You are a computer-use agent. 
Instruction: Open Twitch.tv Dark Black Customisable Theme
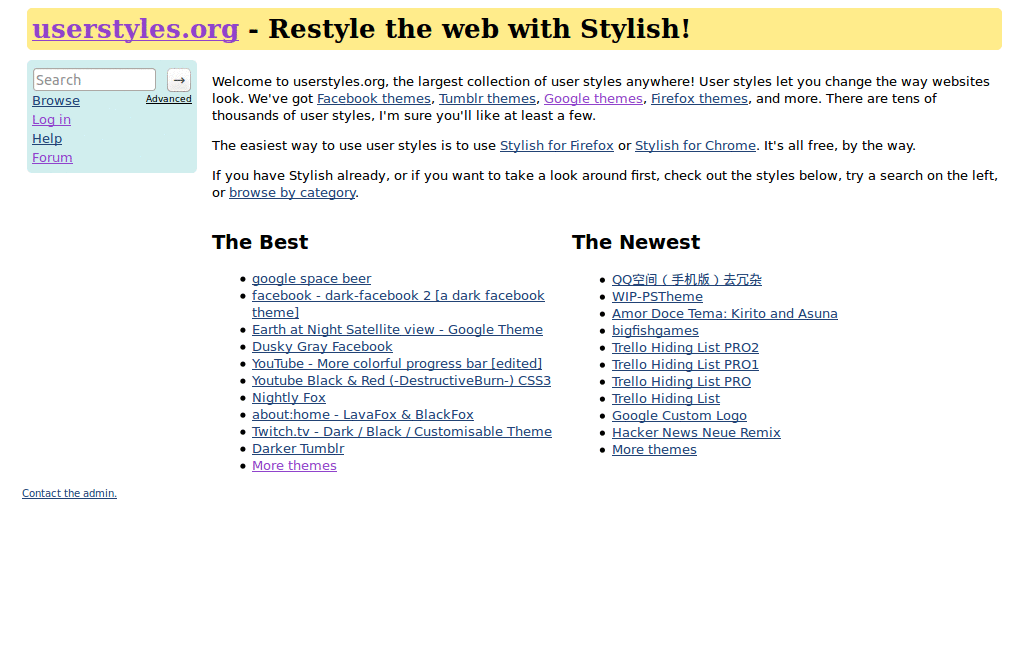[x=402, y=432]
